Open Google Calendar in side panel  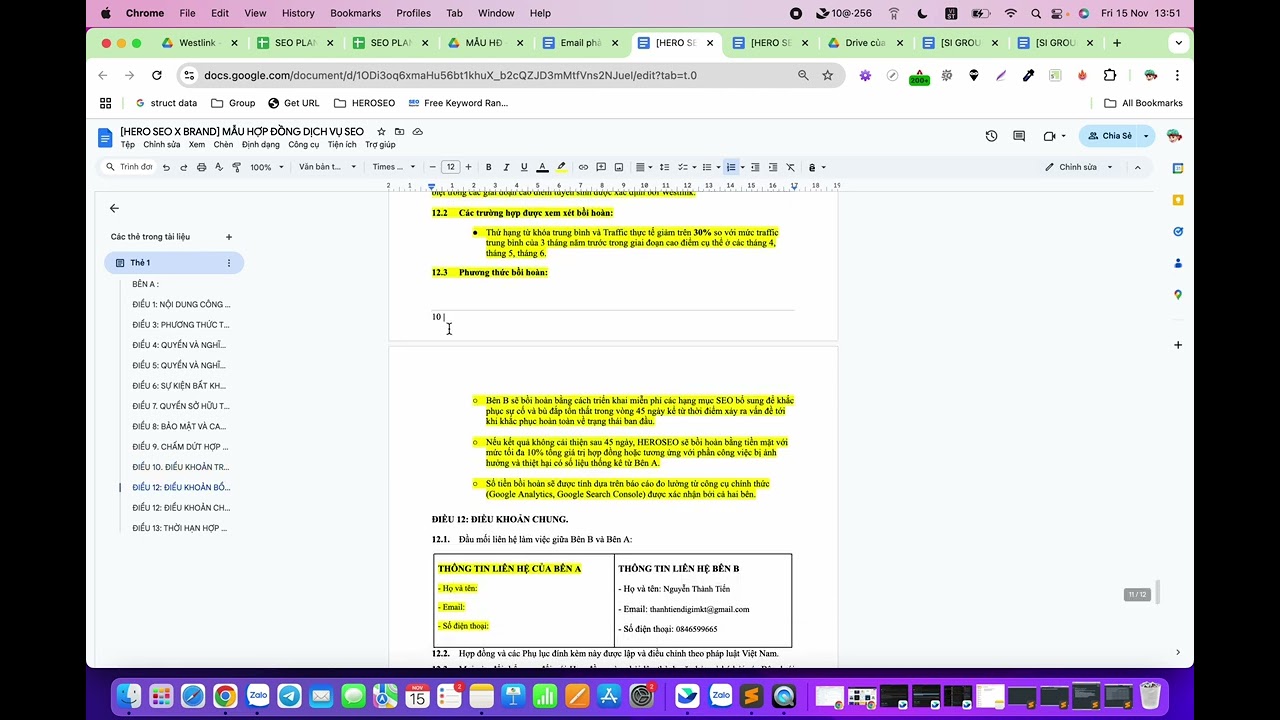1178,168
